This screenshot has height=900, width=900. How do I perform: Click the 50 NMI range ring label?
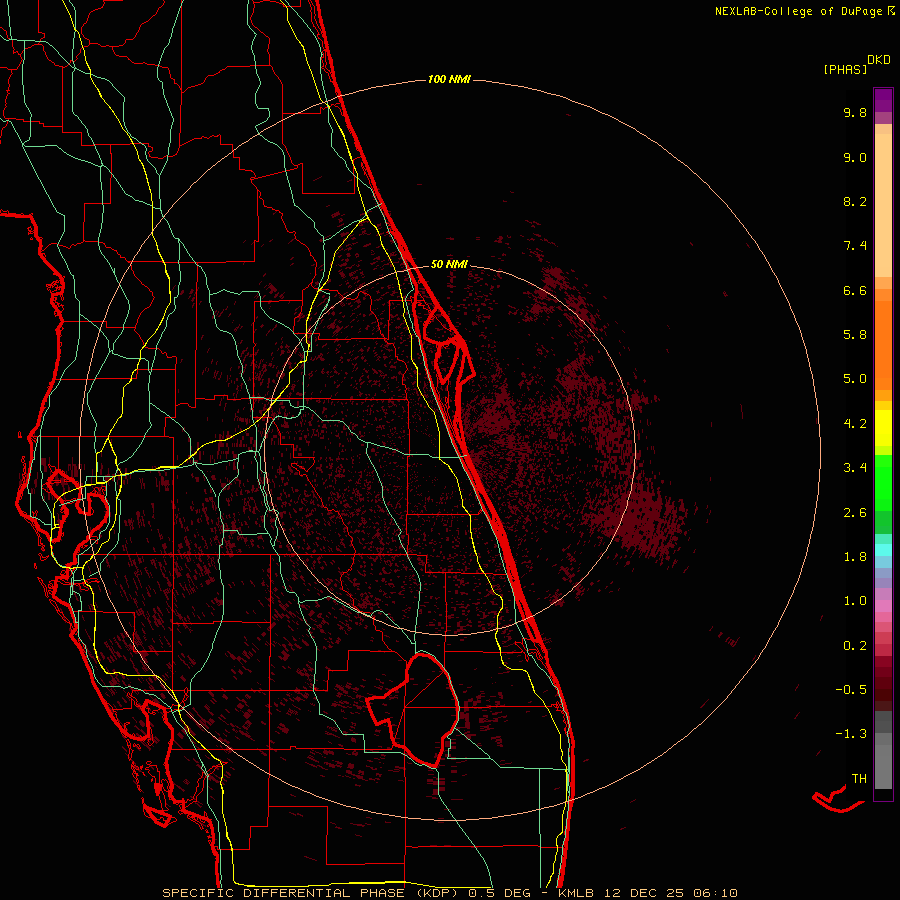(449, 264)
